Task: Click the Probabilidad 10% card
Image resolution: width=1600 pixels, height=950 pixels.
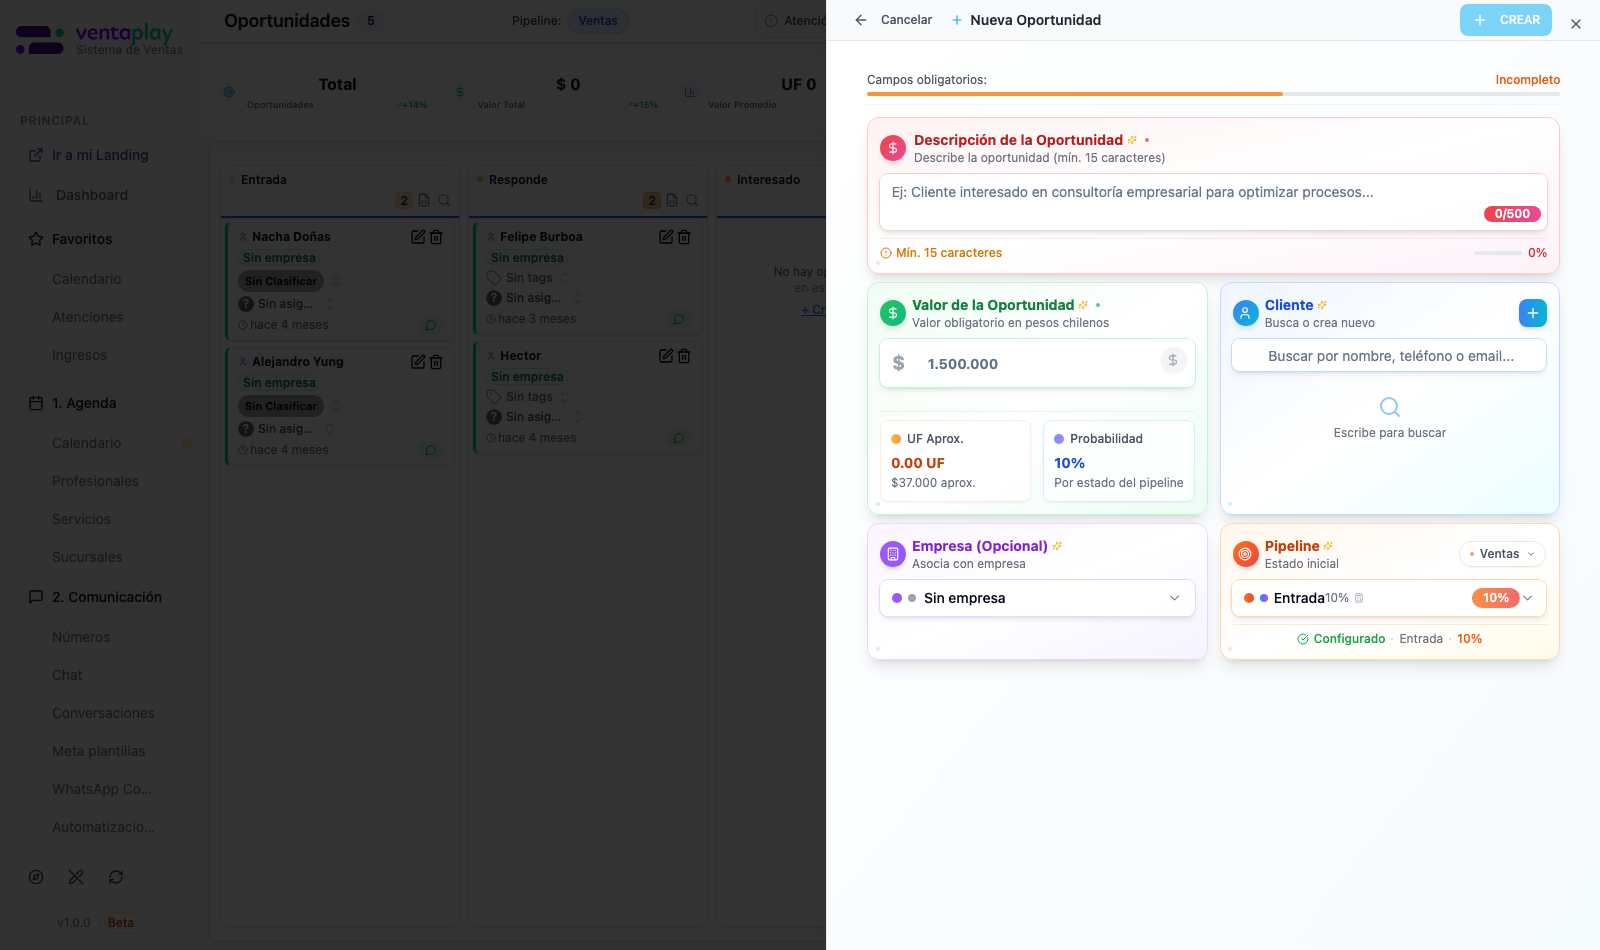Action: pos(1118,461)
